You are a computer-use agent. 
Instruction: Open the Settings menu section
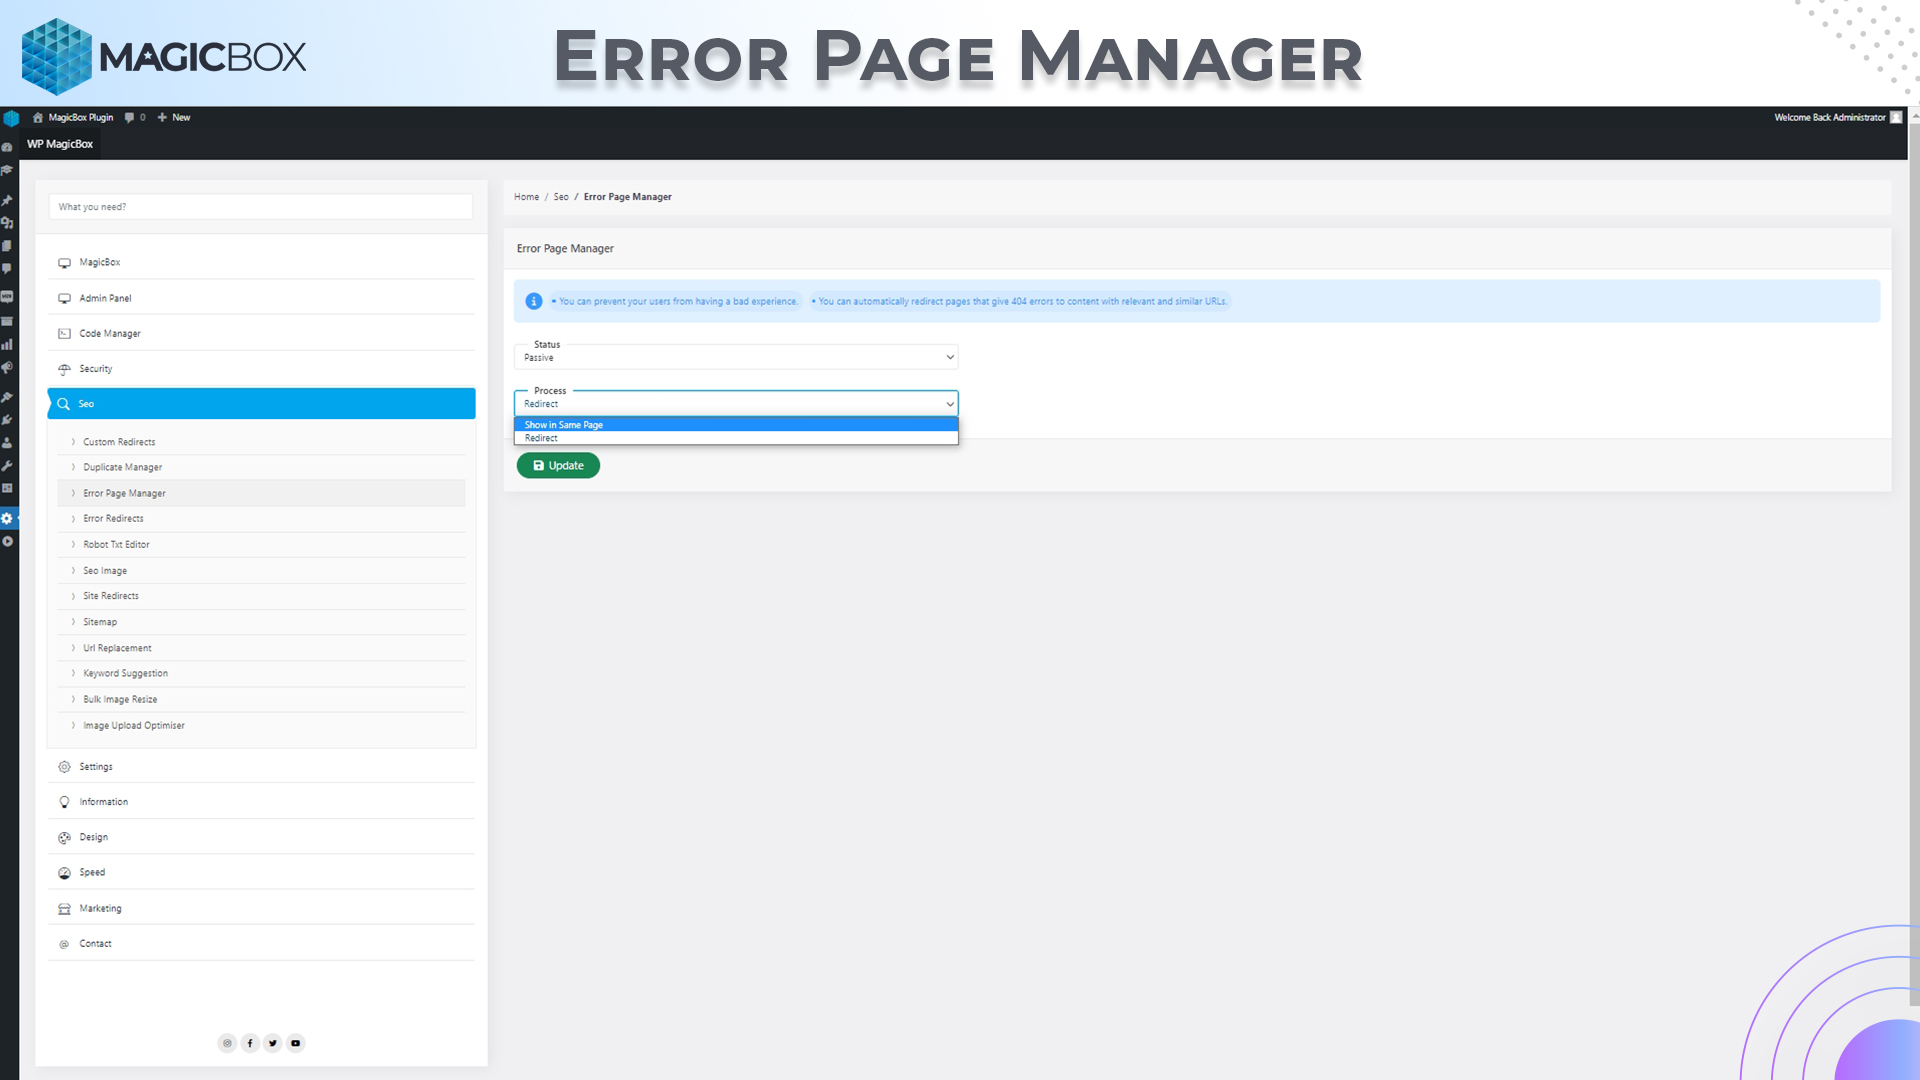pos(261,767)
